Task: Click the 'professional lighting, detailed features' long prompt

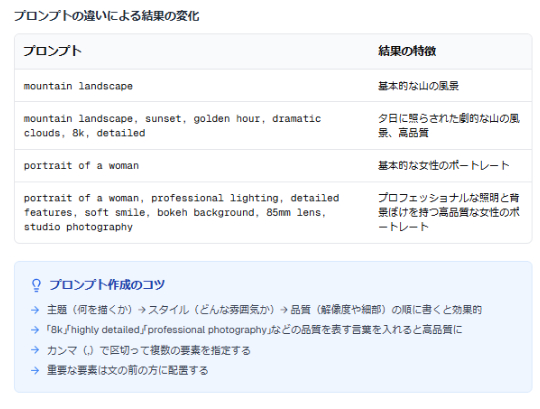Action: (x=181, y=212)
